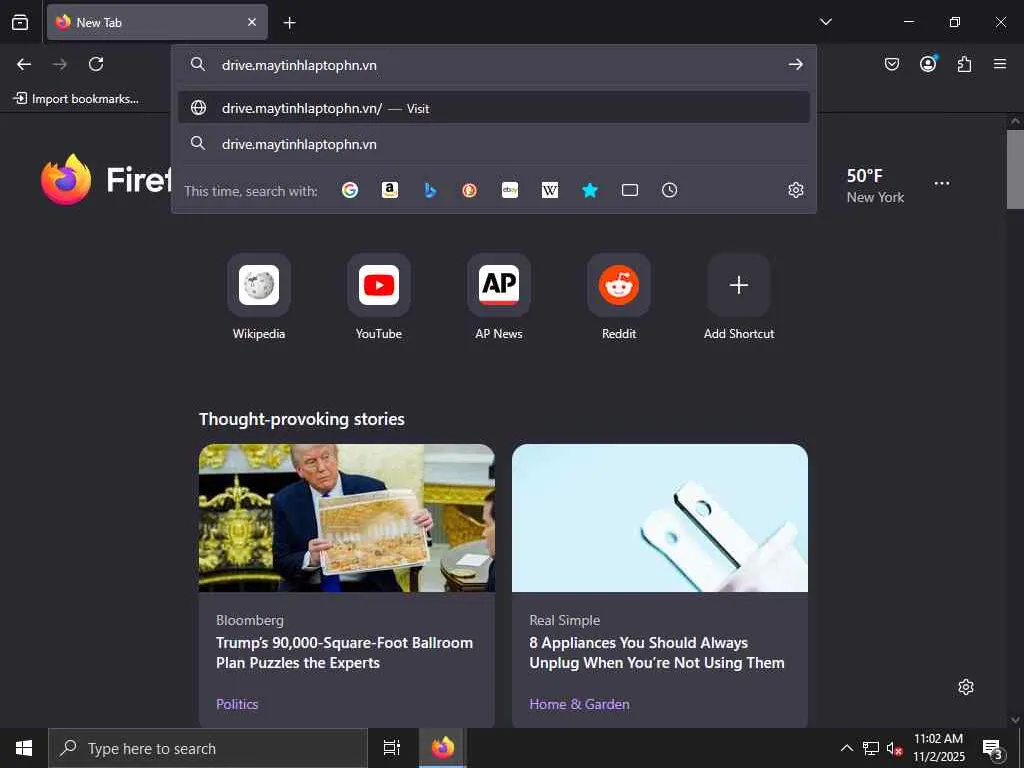Search history with the clock icon
Viewport: 1024px width, 768px height.
[x=669, y=190]
